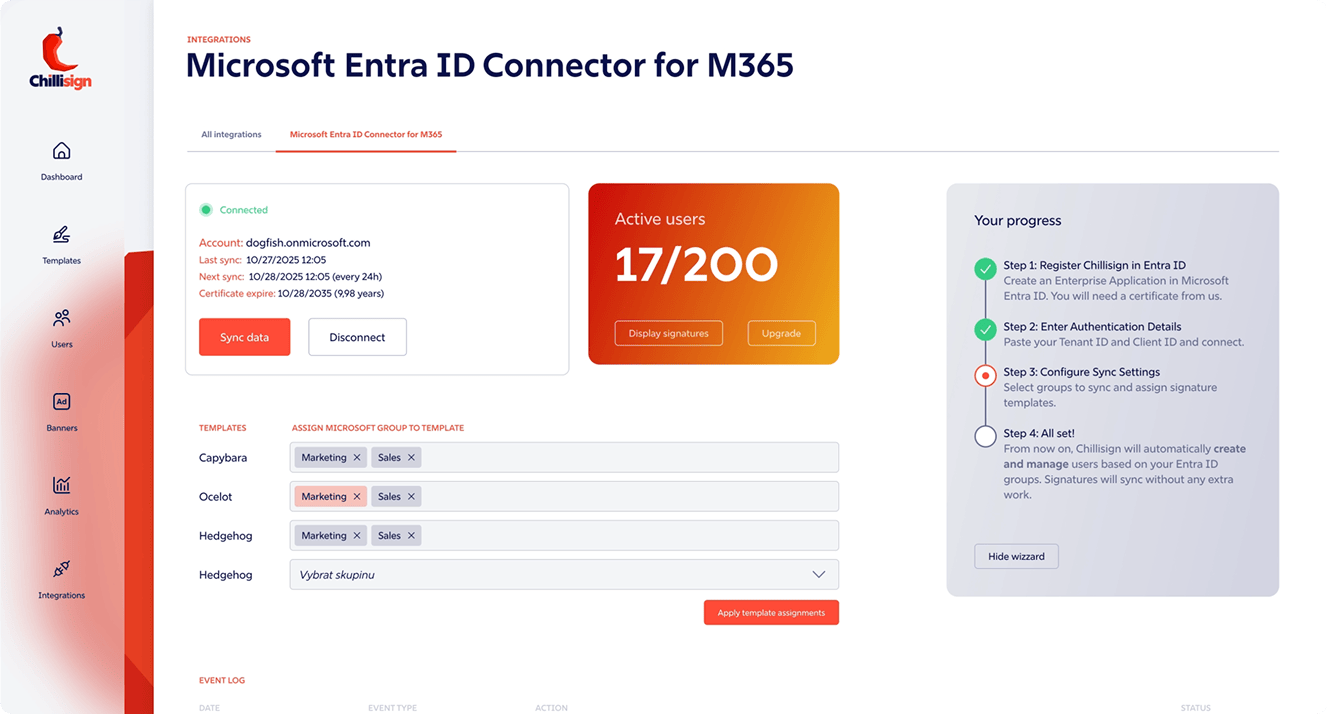This screenshot has width=1328, height=714.
Task: Switch to All integrations tab
Action: pyautogui.click(x=231, y=134)
